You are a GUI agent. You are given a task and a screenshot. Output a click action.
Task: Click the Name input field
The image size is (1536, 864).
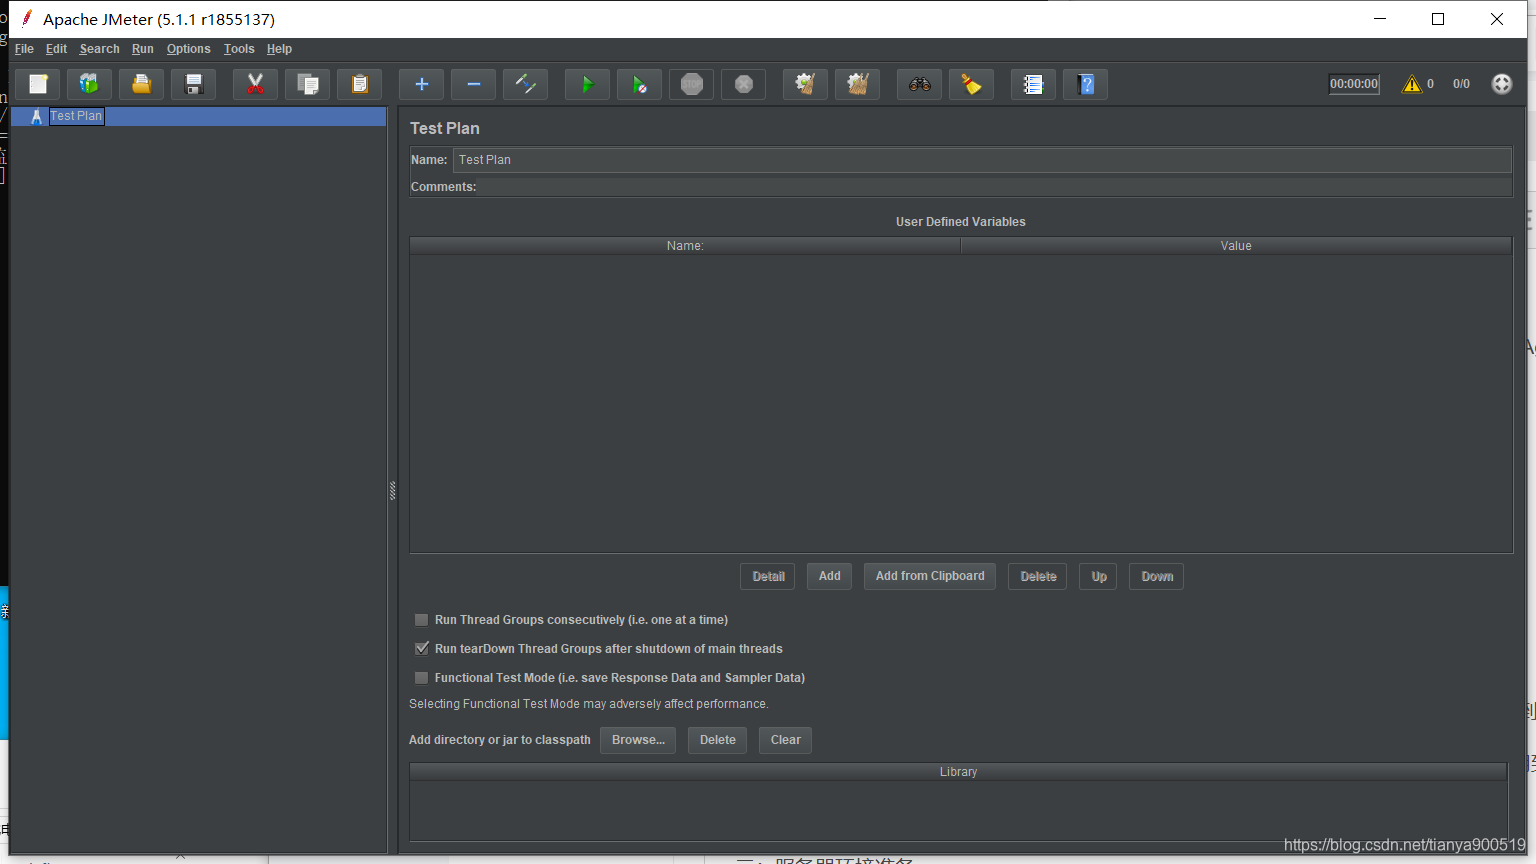982,160
